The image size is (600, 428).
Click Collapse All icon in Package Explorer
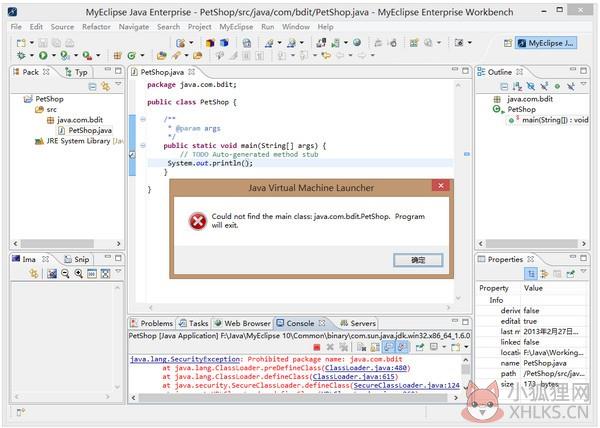point(92,86)
